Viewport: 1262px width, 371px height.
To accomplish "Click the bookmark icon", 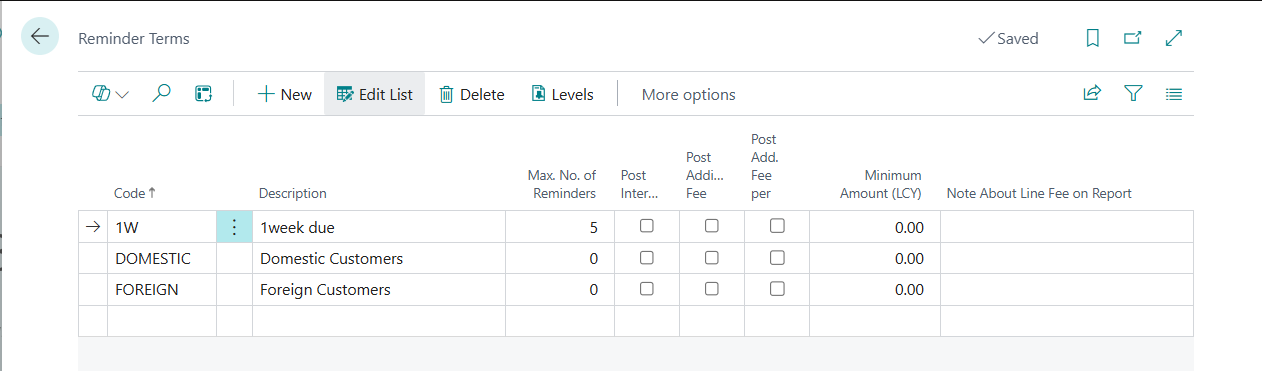I will pyautogui.click(x=1093, y=38).
